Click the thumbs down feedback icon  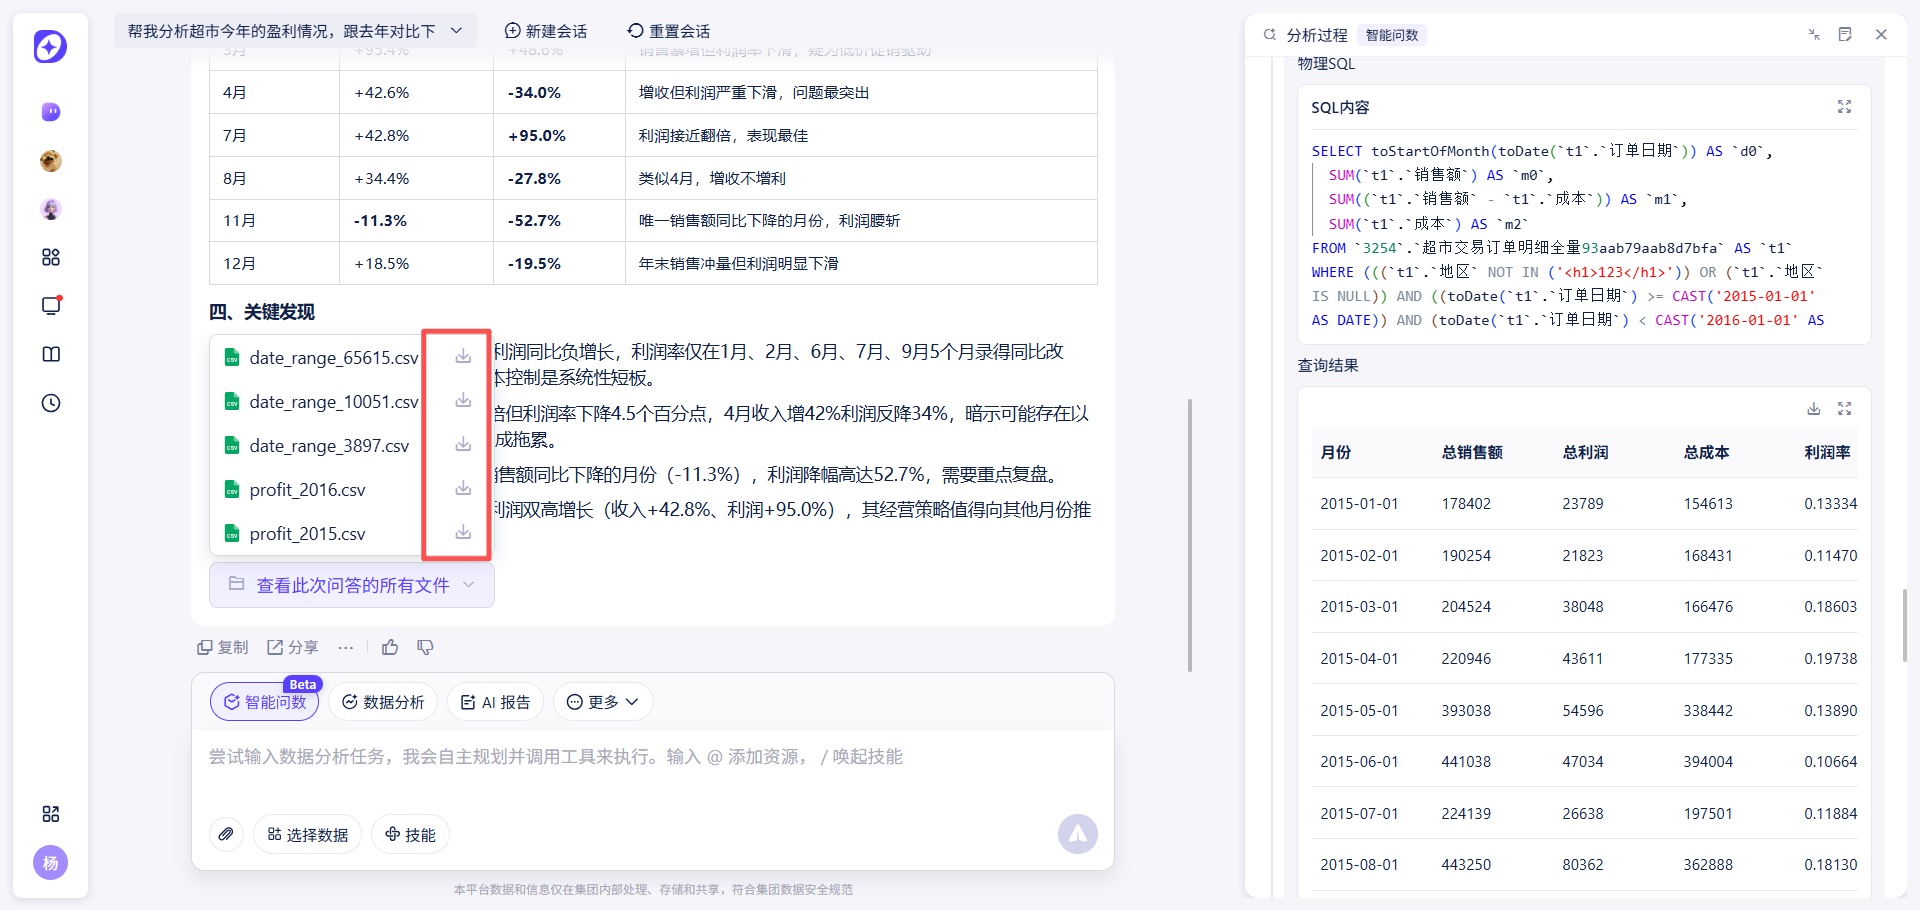coord(425,647)
